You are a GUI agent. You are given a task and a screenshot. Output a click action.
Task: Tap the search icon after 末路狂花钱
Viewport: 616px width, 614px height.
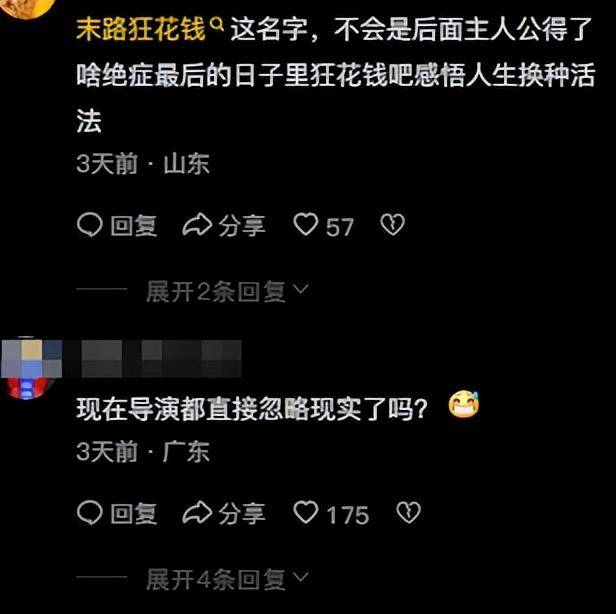coord(217,26)
